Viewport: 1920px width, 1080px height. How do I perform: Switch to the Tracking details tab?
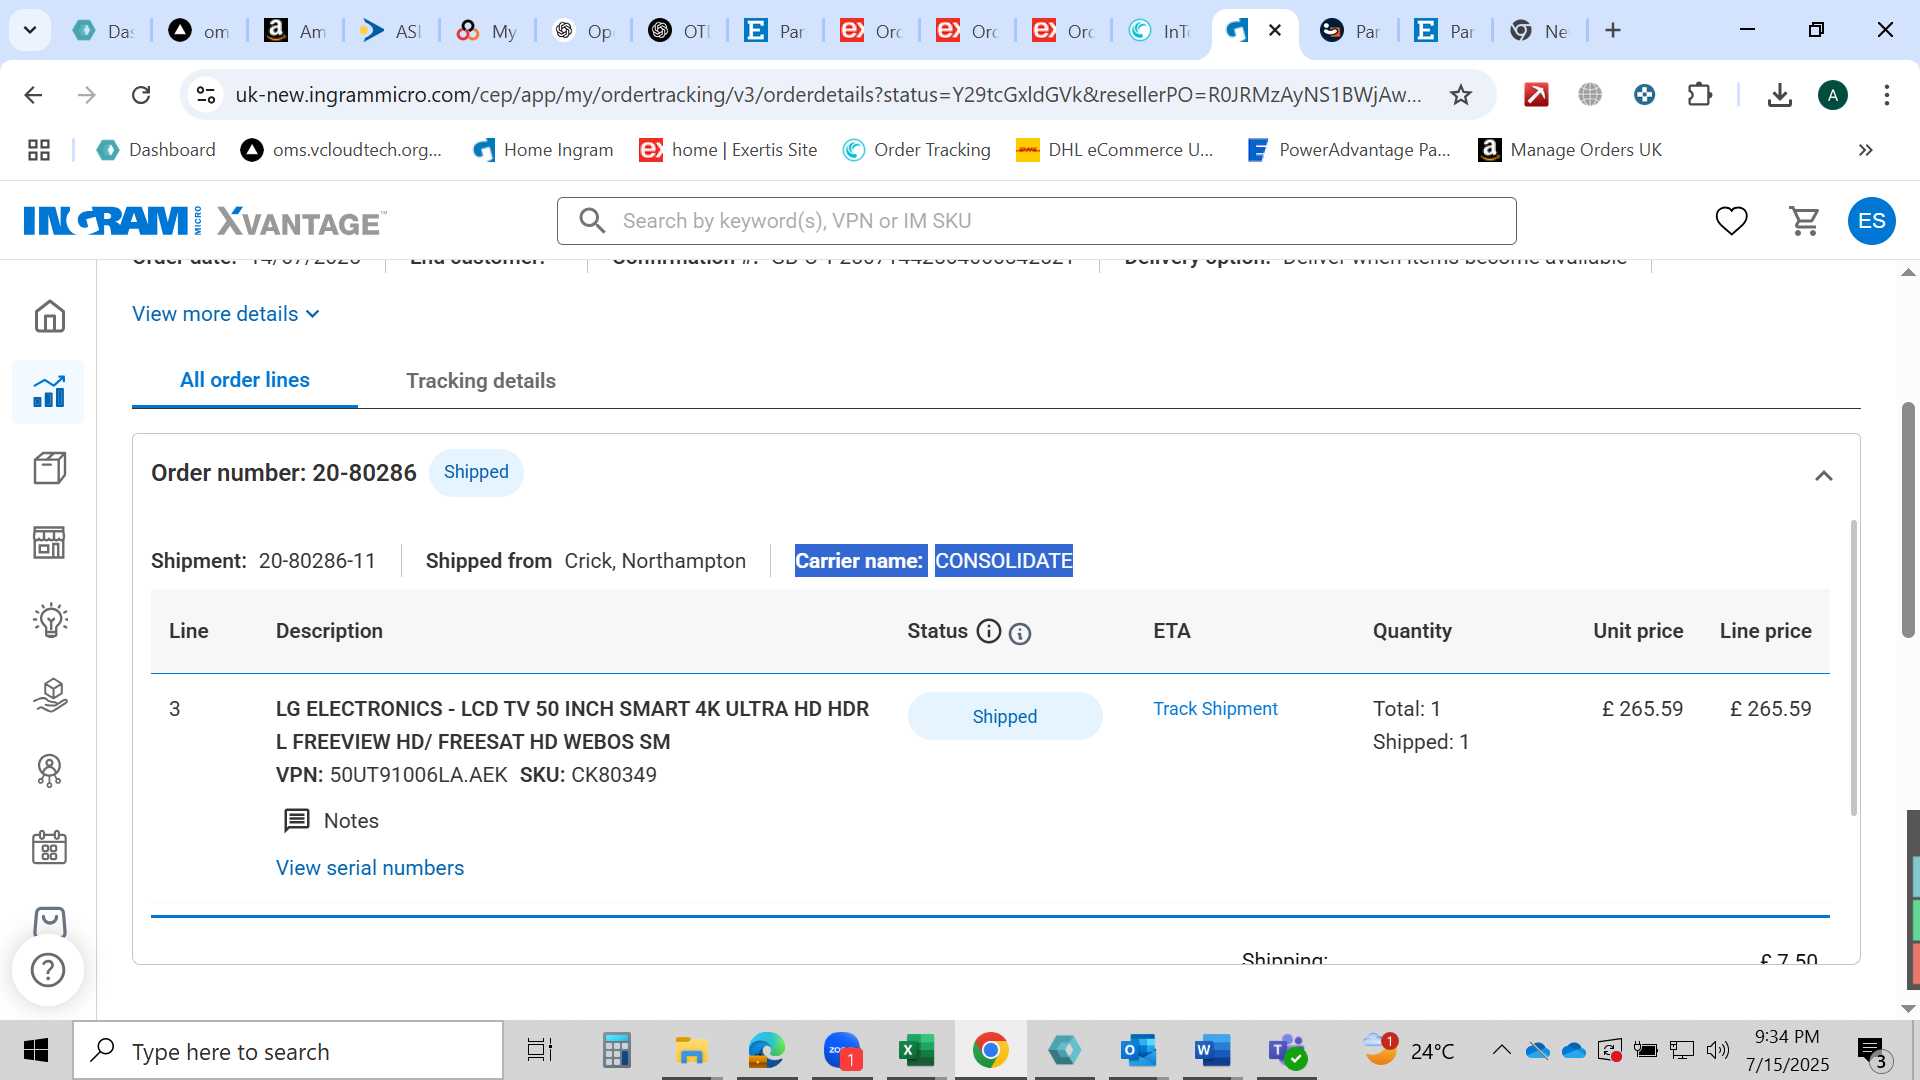[x=481, y=381]
